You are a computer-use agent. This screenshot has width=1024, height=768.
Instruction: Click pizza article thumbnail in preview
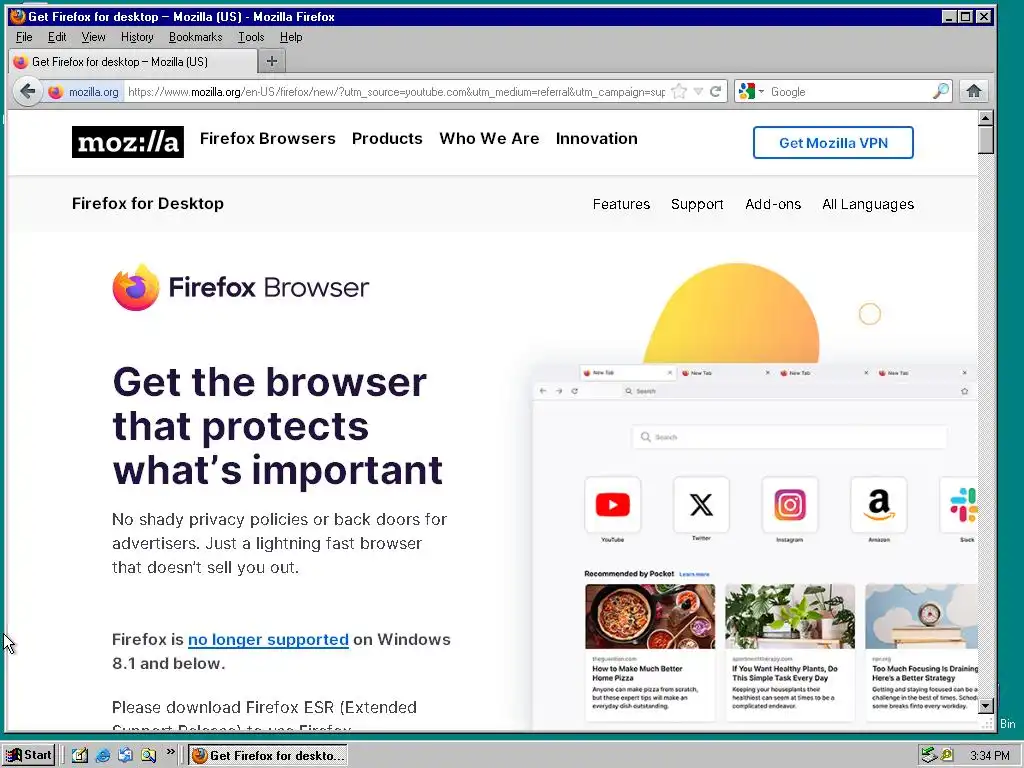(650, 616)
